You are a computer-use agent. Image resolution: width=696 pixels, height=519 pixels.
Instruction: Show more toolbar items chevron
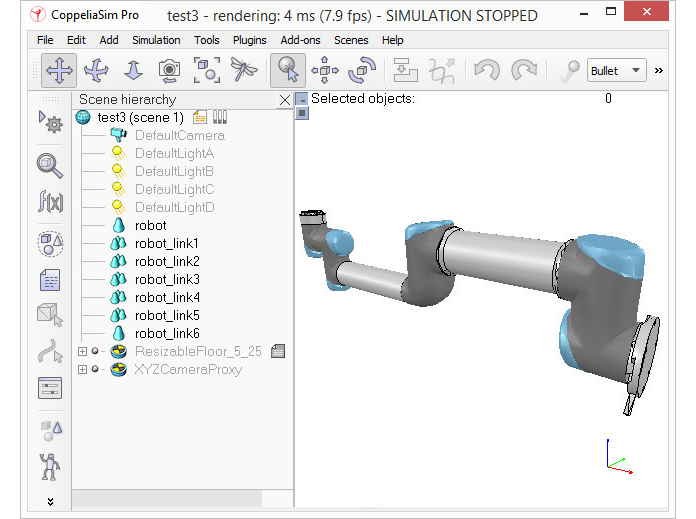(x=659, y=70)
